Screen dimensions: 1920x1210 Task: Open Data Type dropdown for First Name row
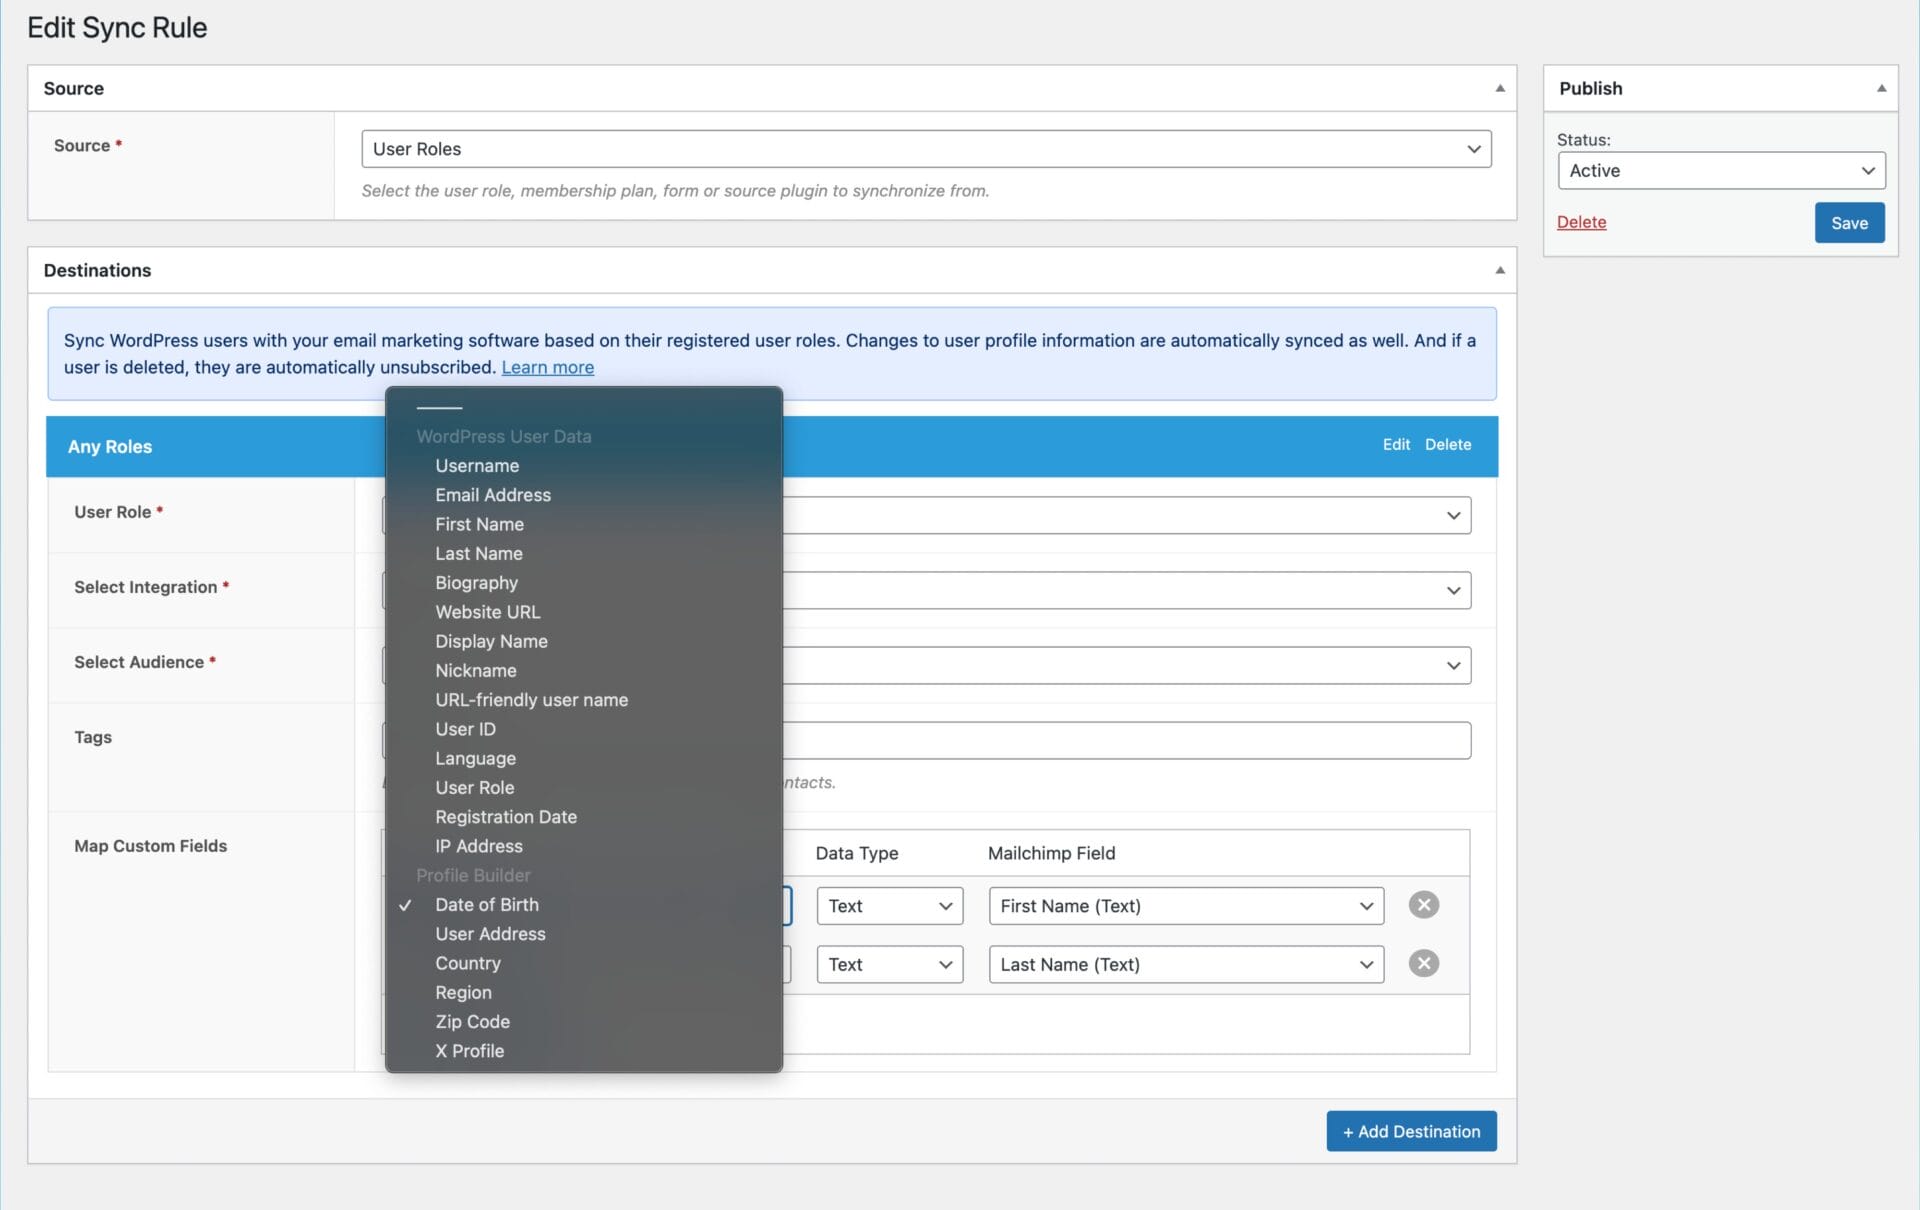tap(890, 906)
